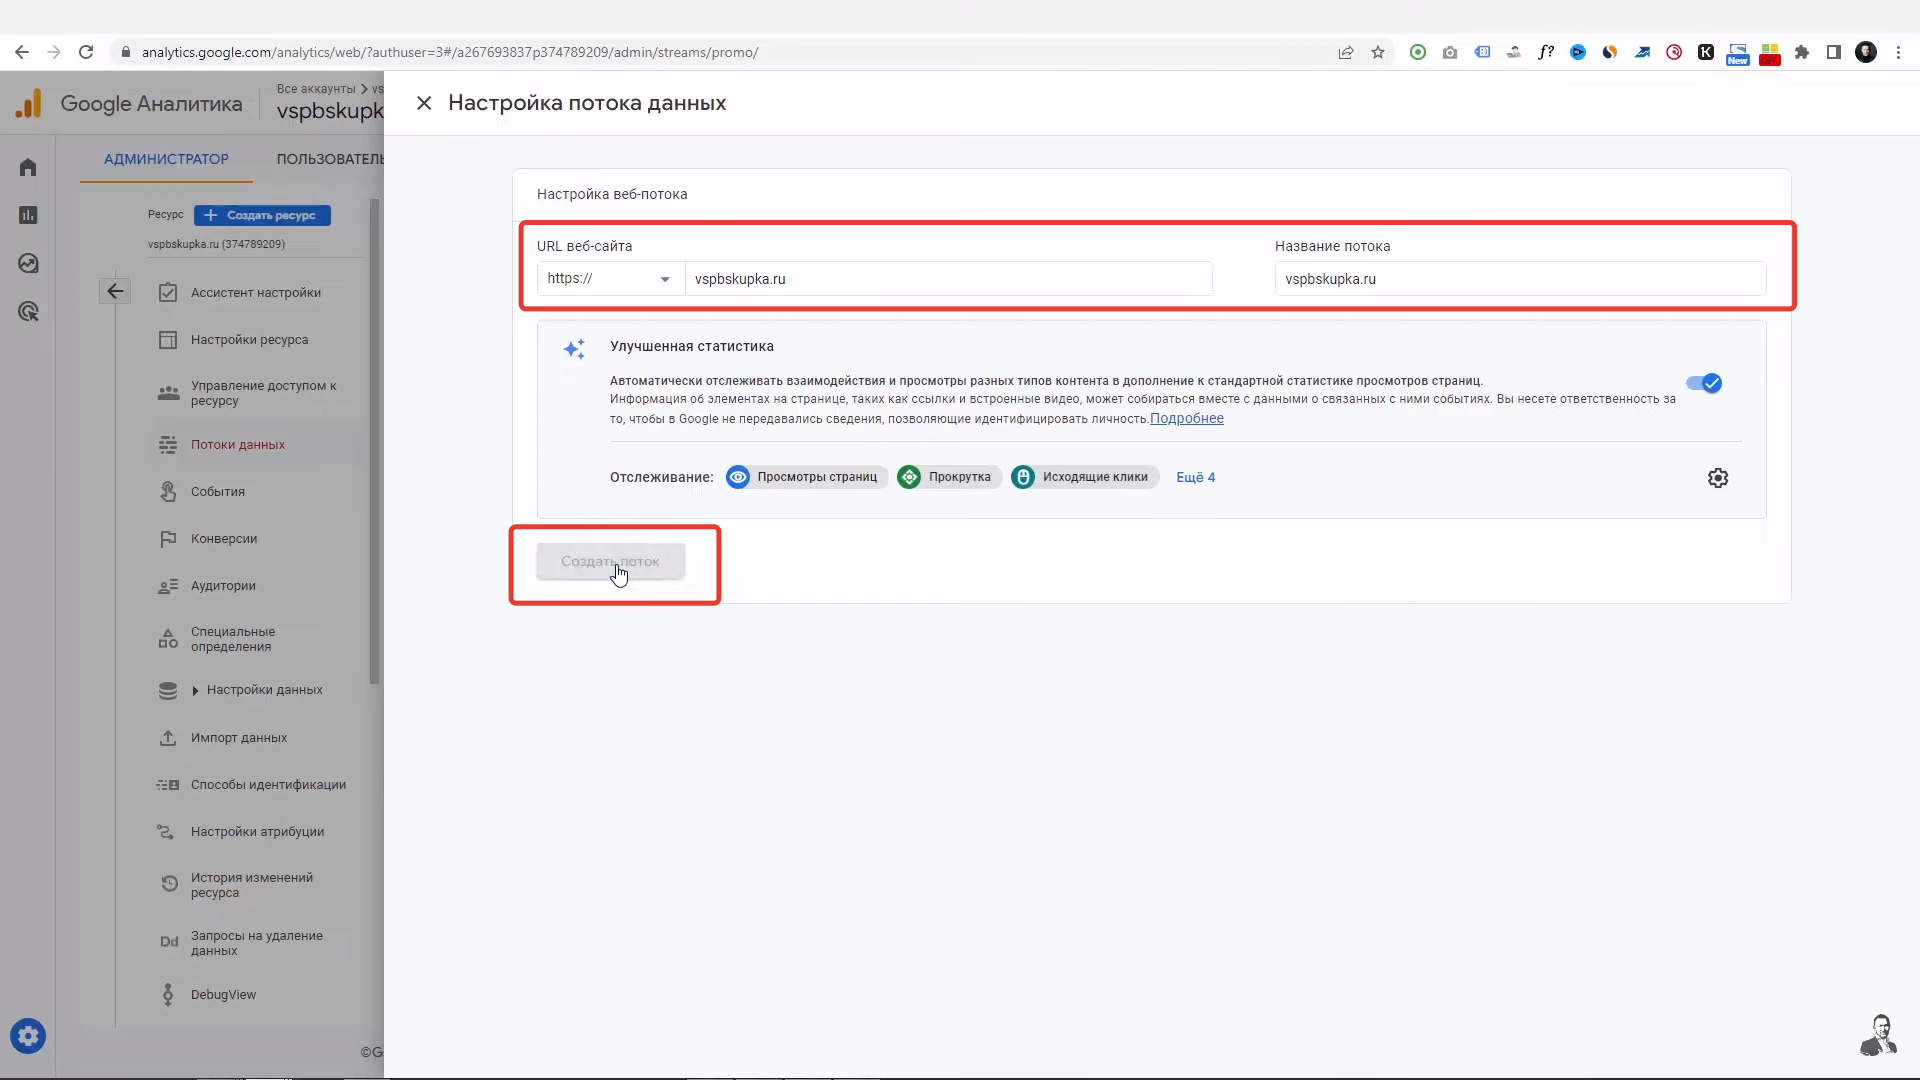1920x1080 pixels.
Task: Open DebugView menu item
Action: (223, 994)
